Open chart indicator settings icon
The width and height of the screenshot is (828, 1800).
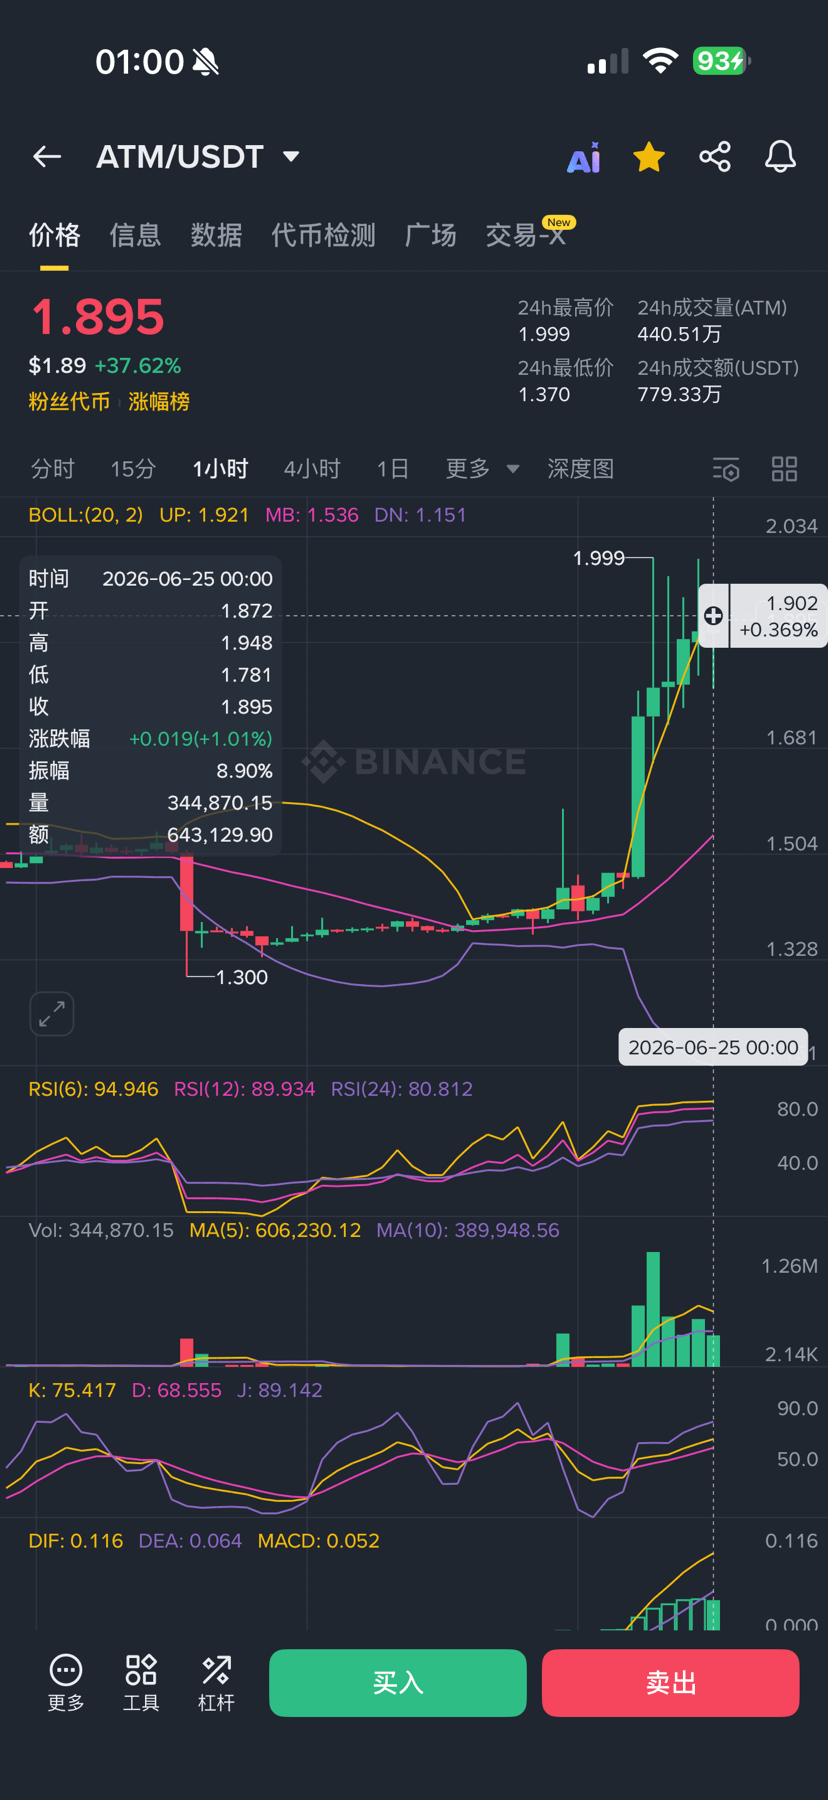click(x=726, y=469)
